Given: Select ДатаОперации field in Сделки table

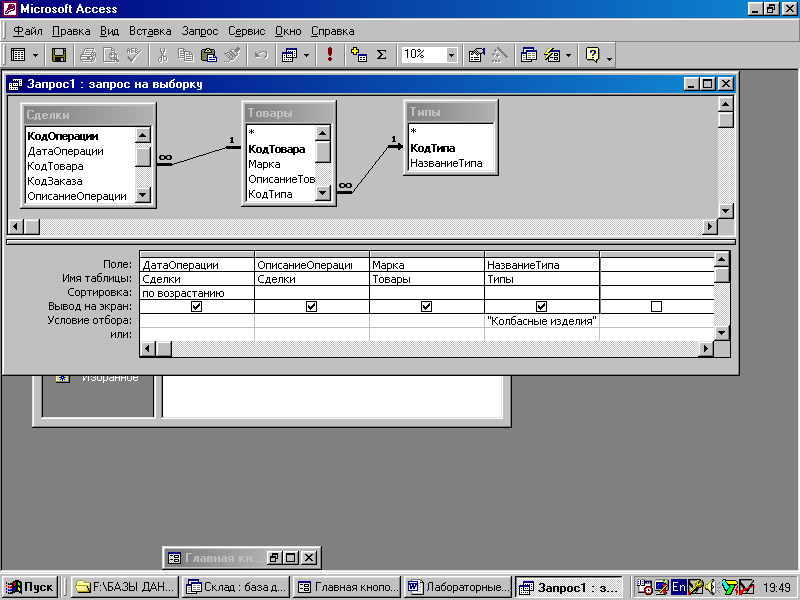Looking at the screenshot, I should (x=81, y=151).
